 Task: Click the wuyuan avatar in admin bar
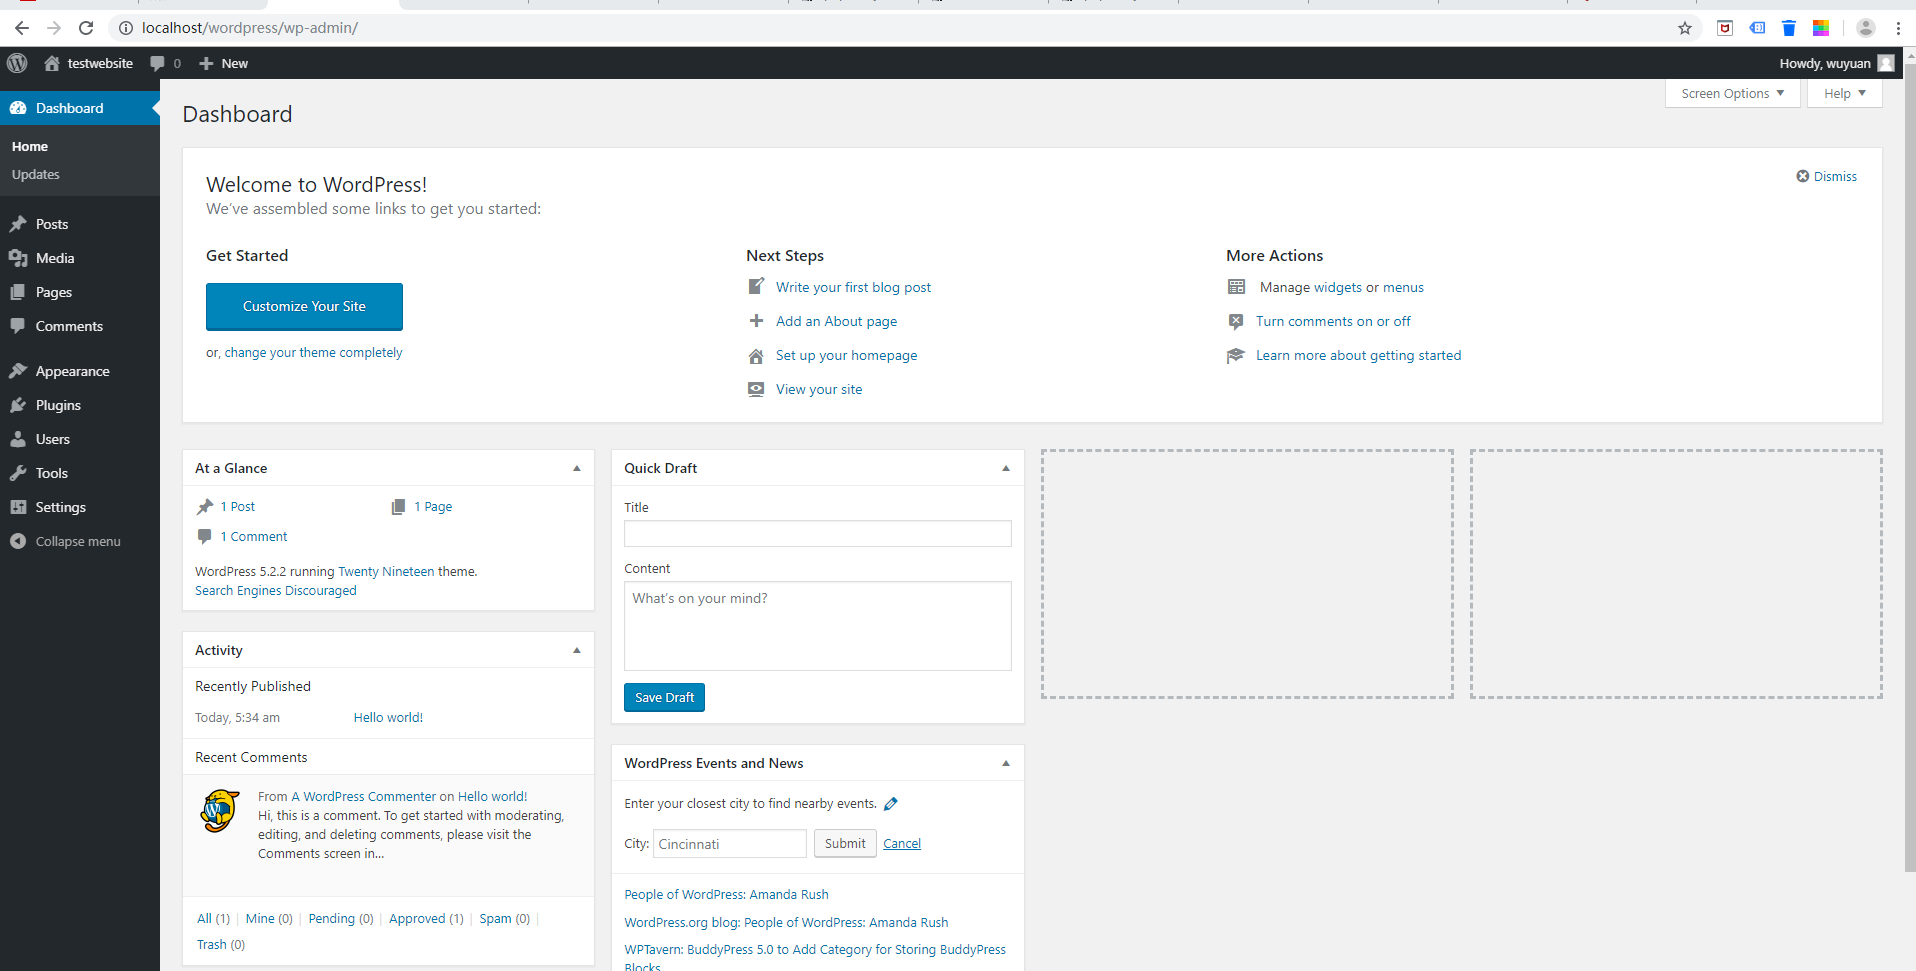tap(1885, 63)
